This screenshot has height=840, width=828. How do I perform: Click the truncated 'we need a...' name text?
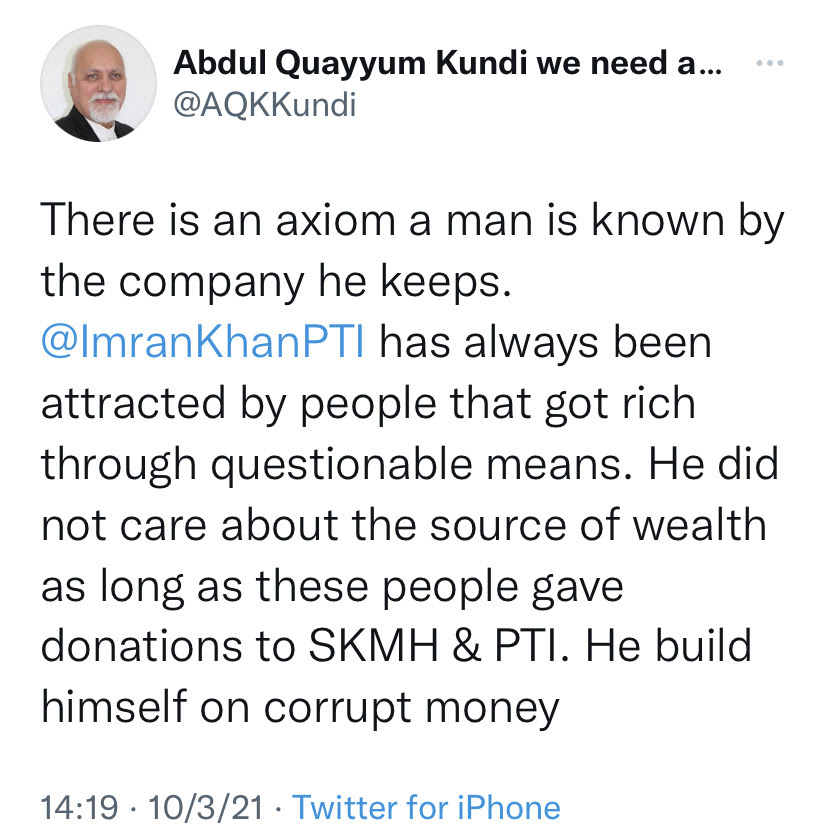pyautogui.click(x=629, y=63)
